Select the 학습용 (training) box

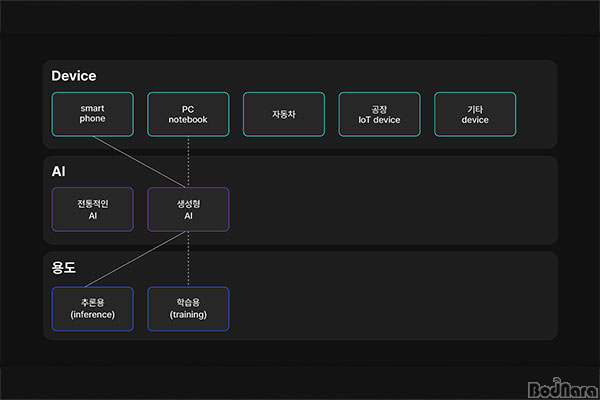click(188, 309)
